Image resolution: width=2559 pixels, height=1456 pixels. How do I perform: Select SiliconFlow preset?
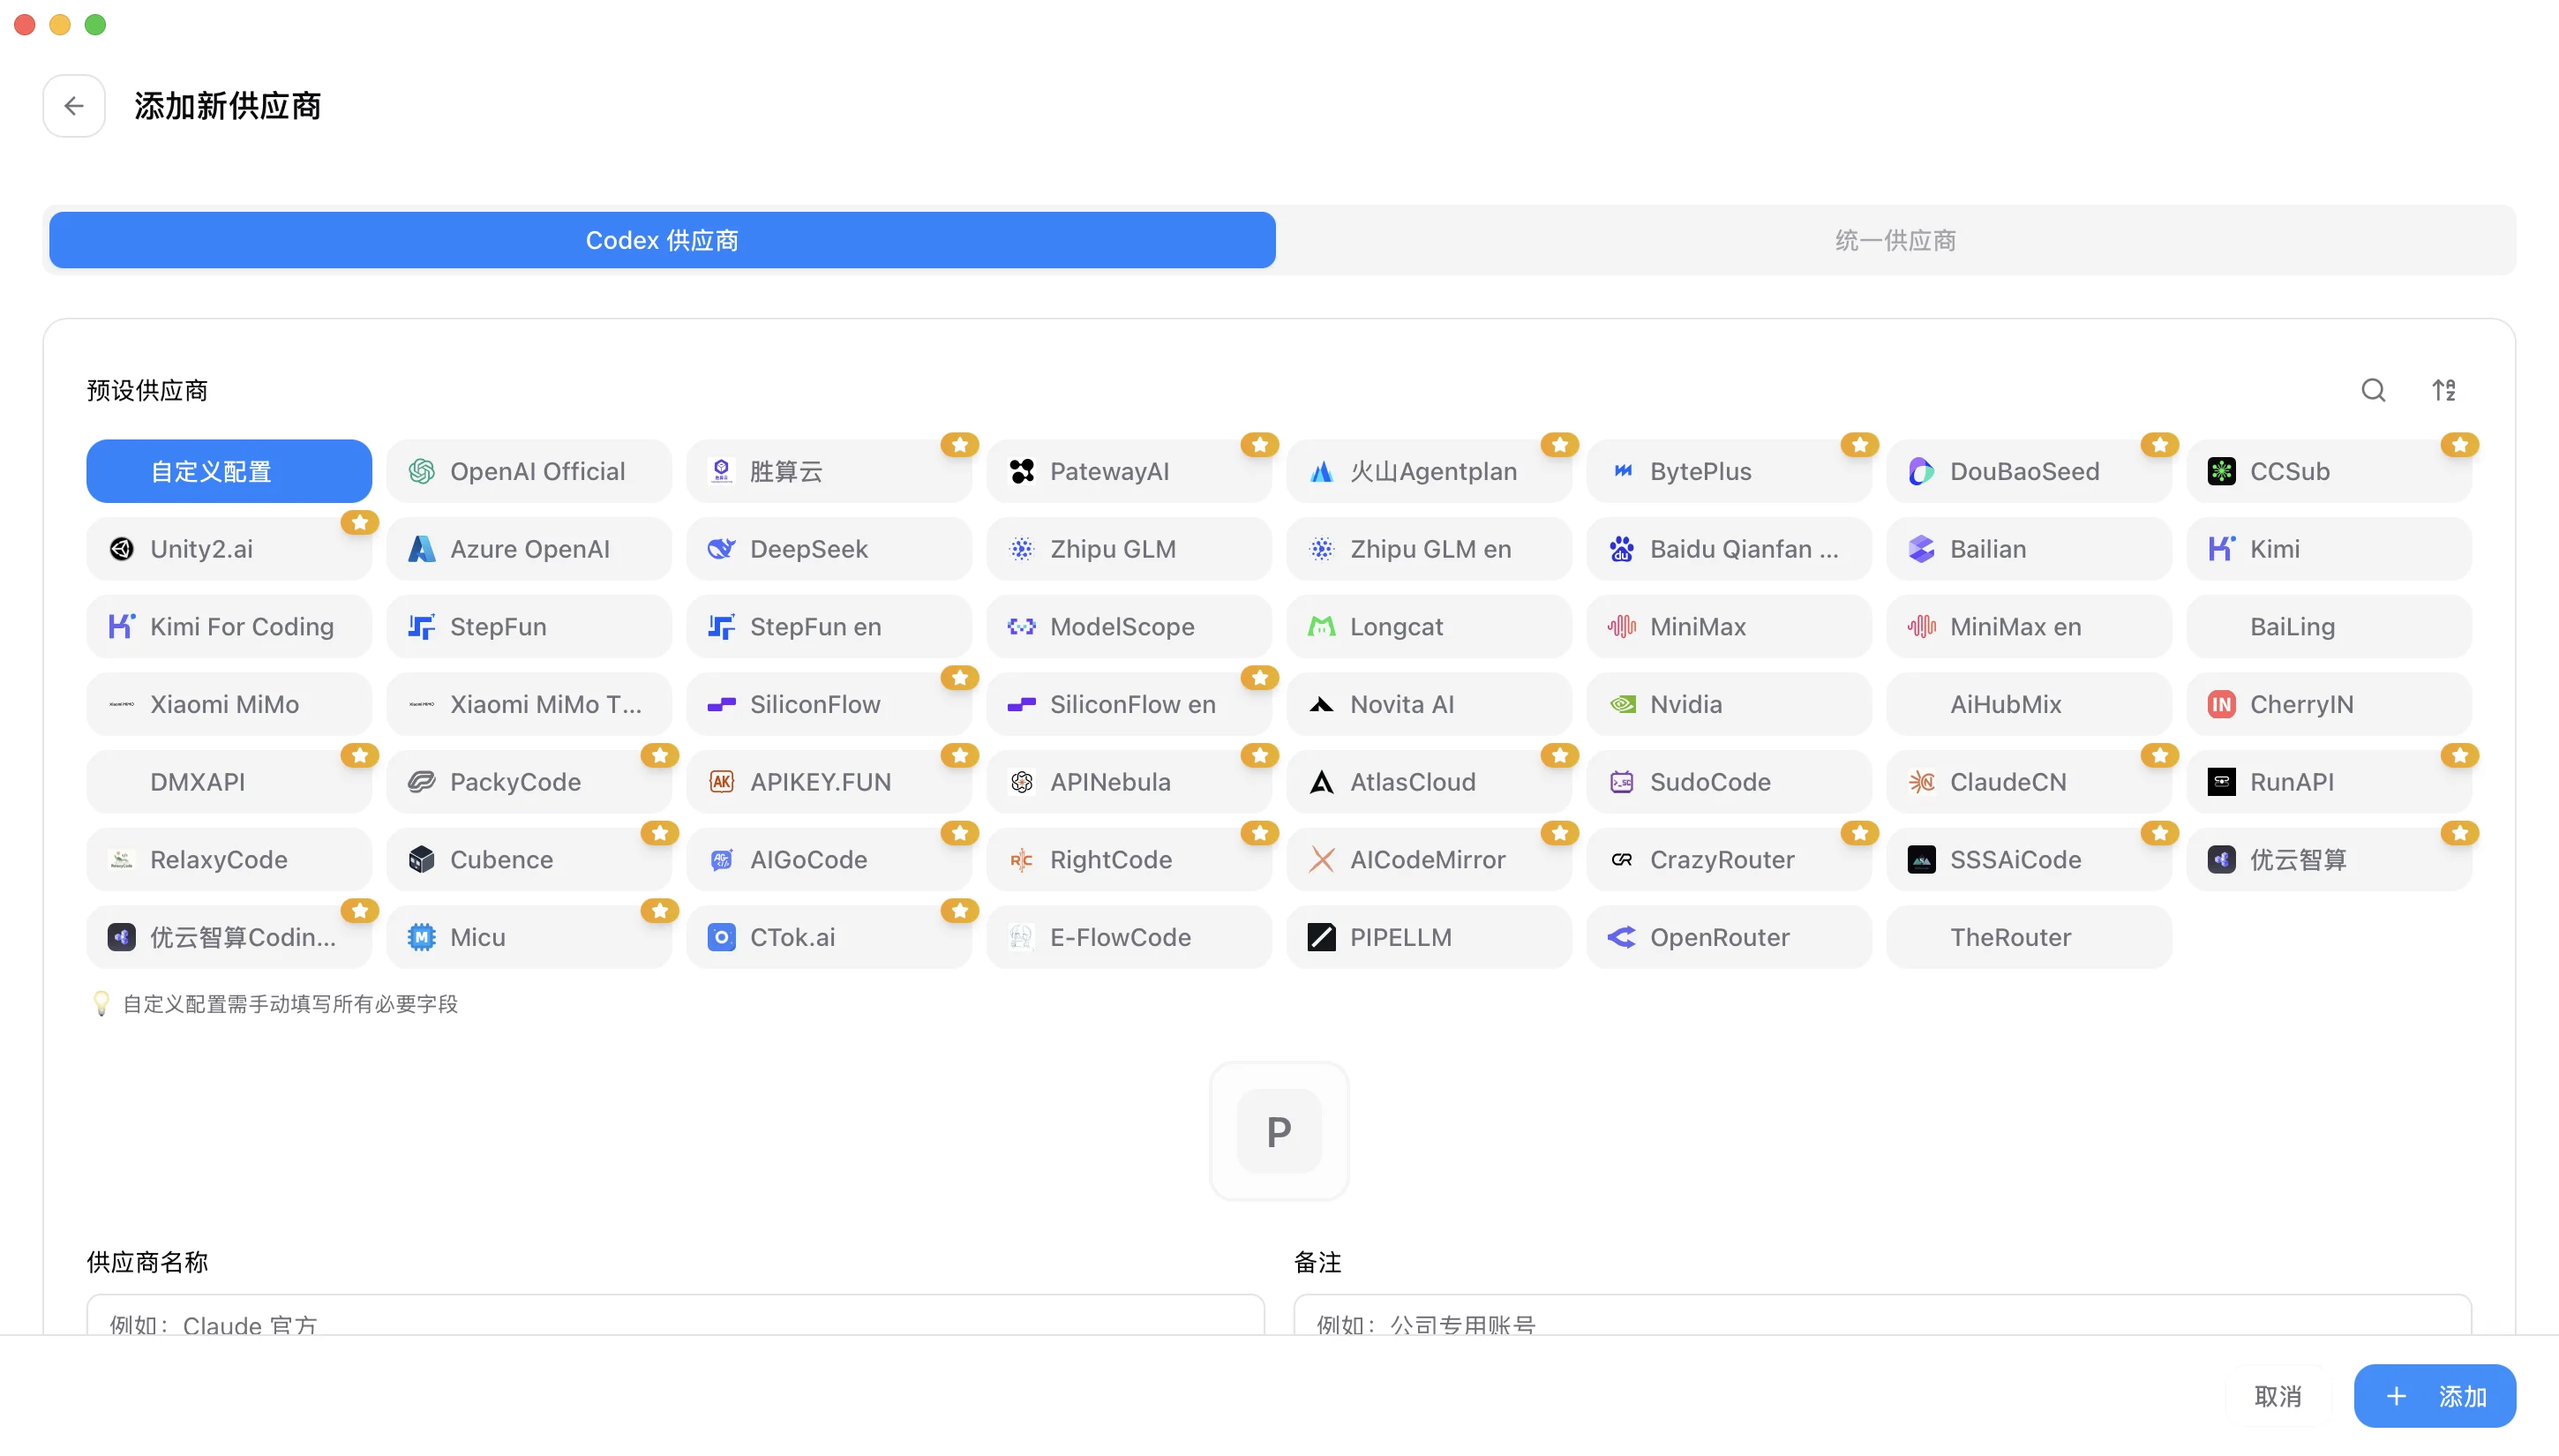pos(829,704)
